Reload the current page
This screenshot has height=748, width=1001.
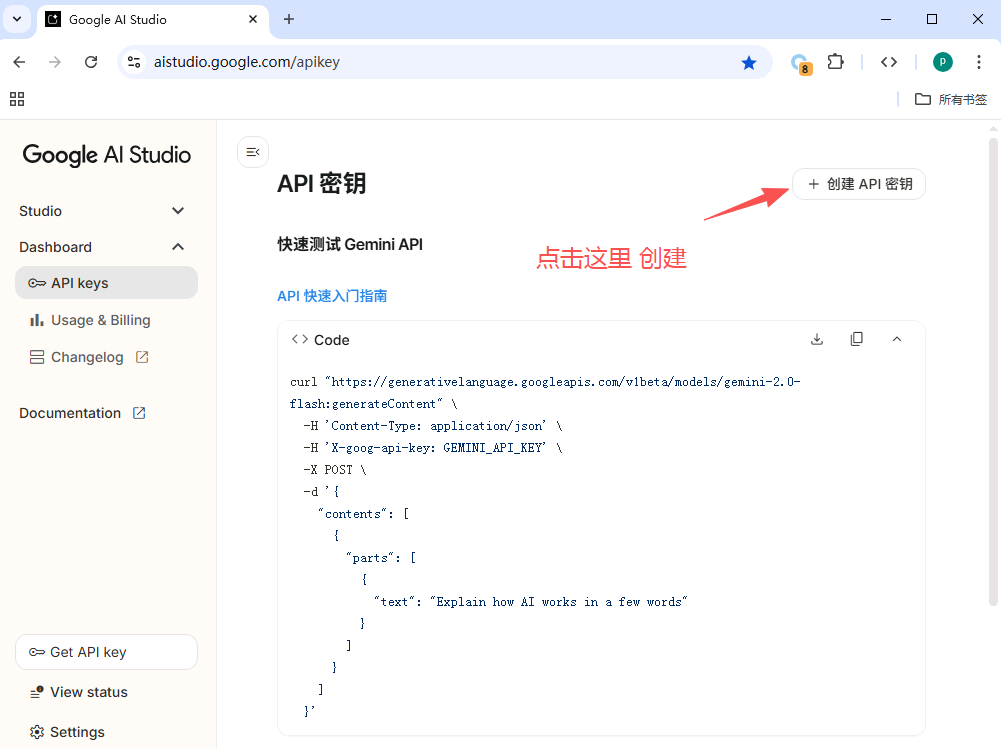pyautogui.click(x=91, y=62)
